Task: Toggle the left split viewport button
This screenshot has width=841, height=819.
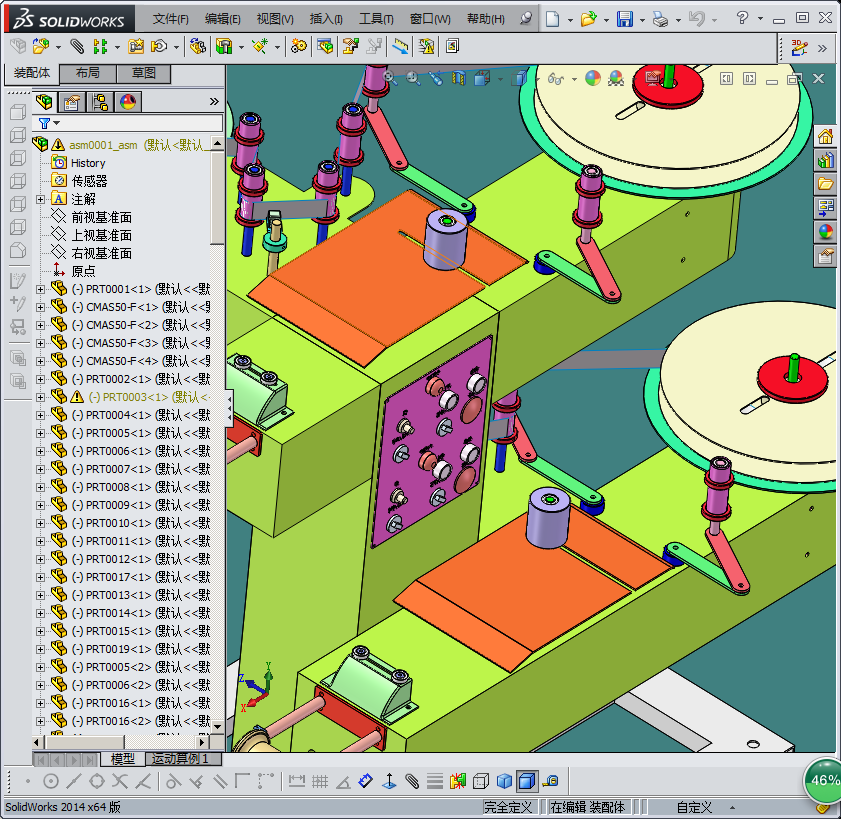Action: (x=726, y=79)
